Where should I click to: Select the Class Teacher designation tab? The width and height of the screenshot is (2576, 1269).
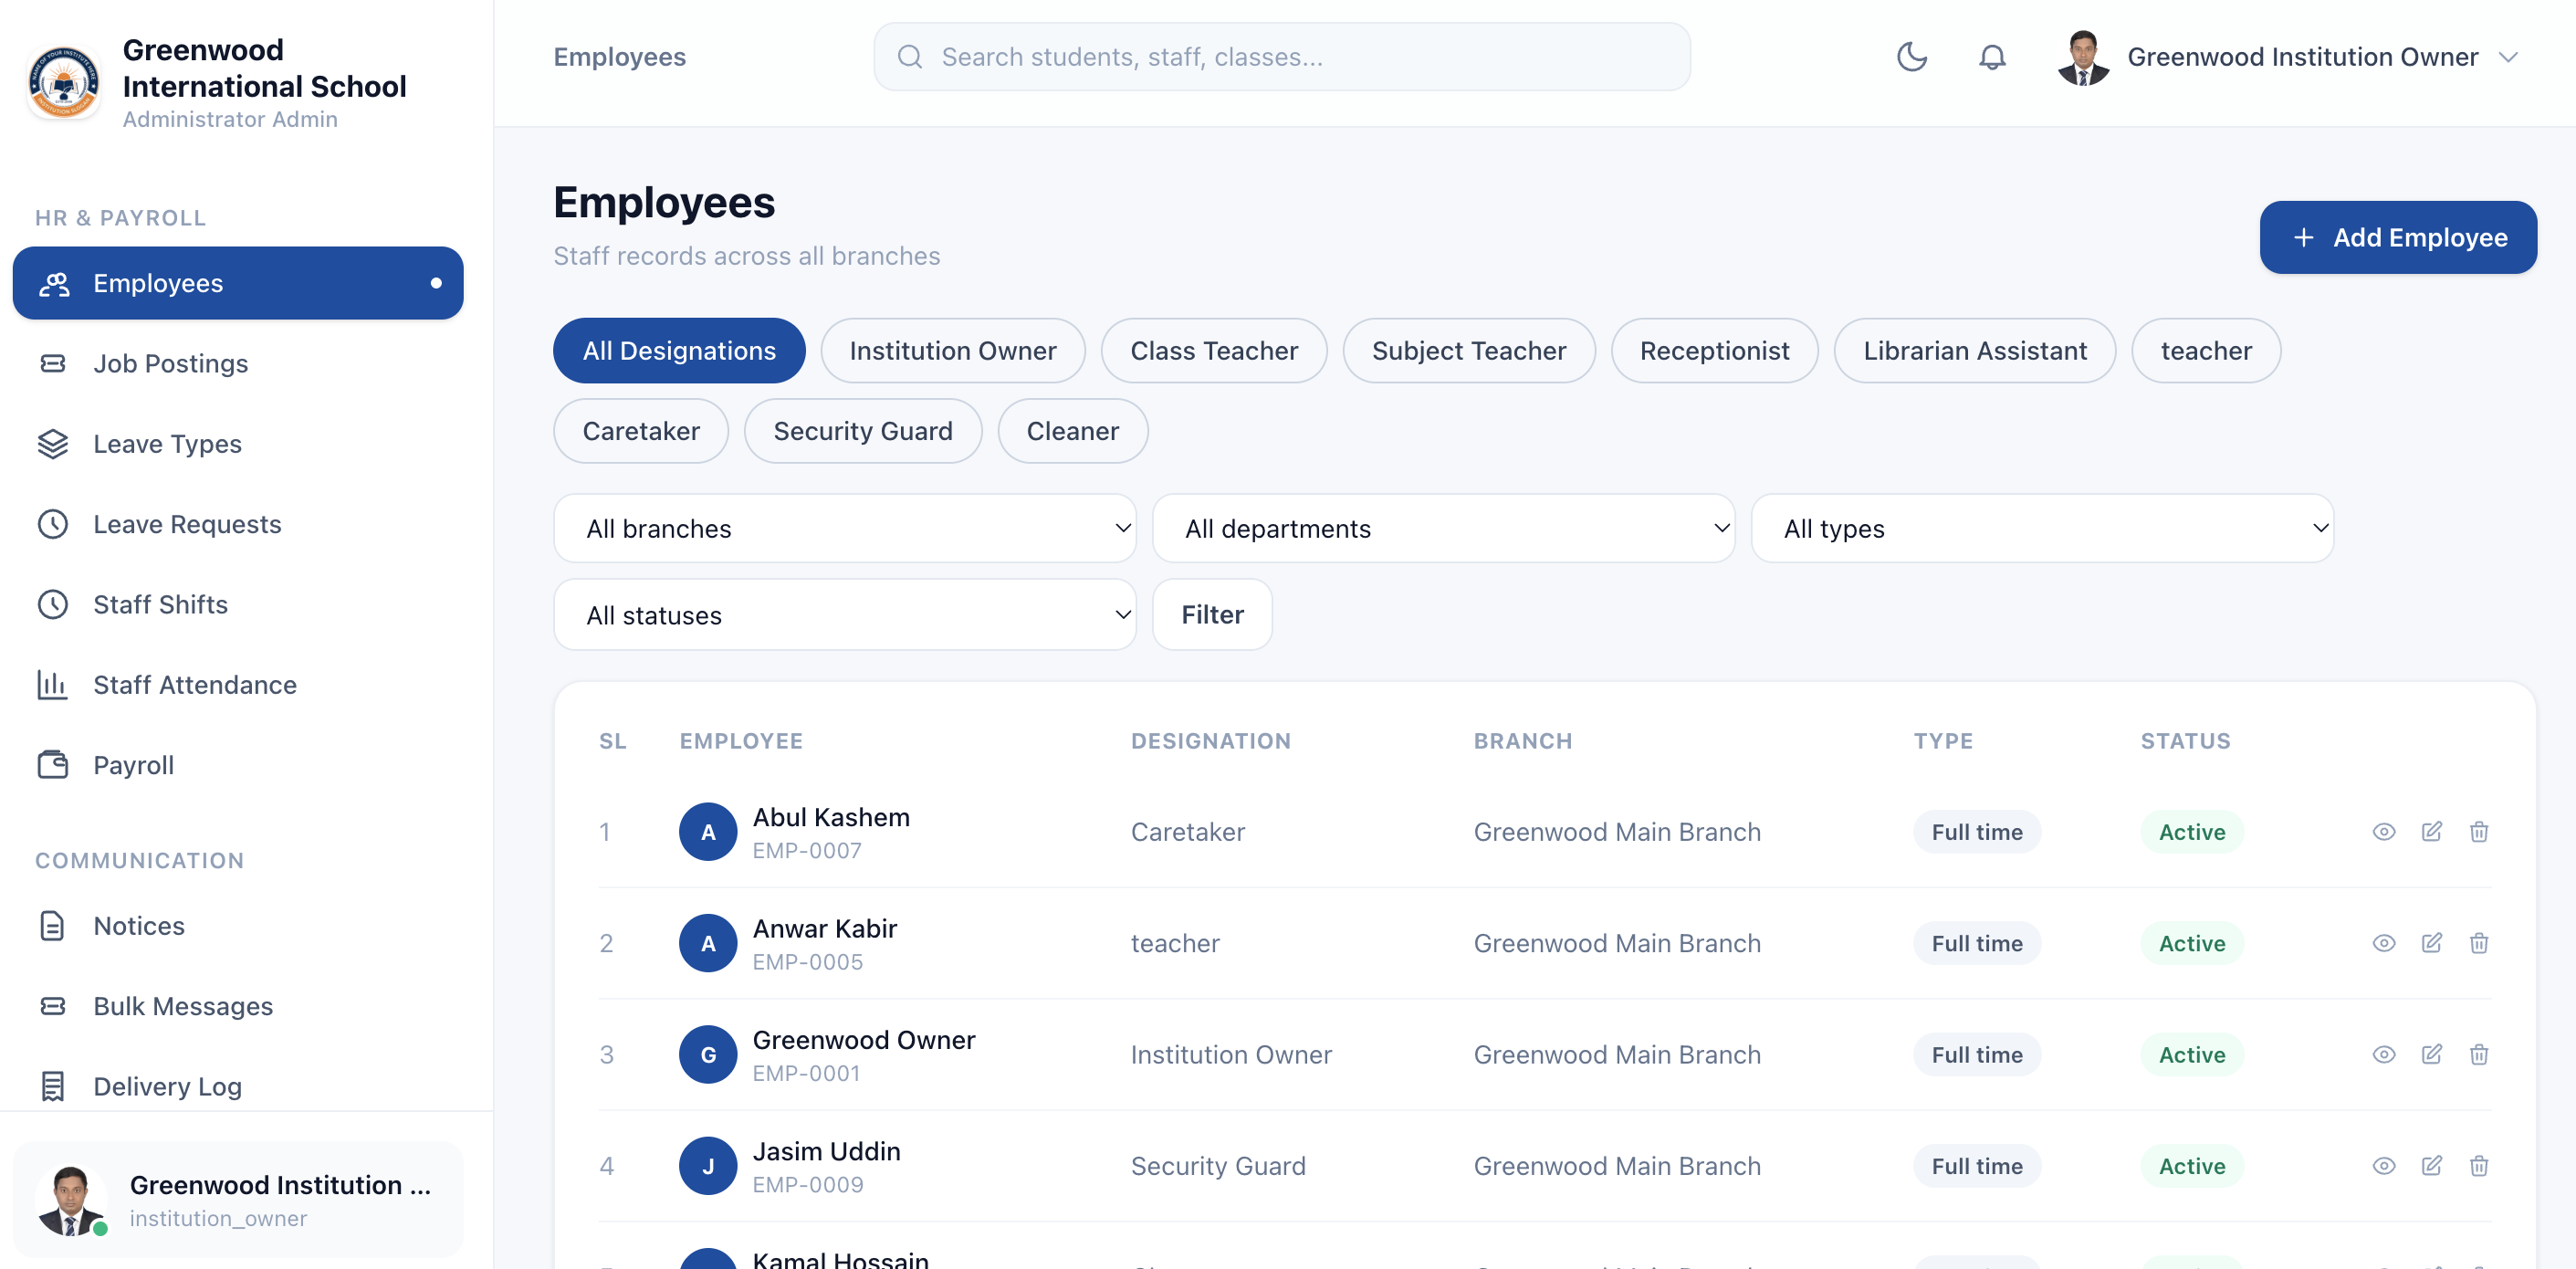1214,351
